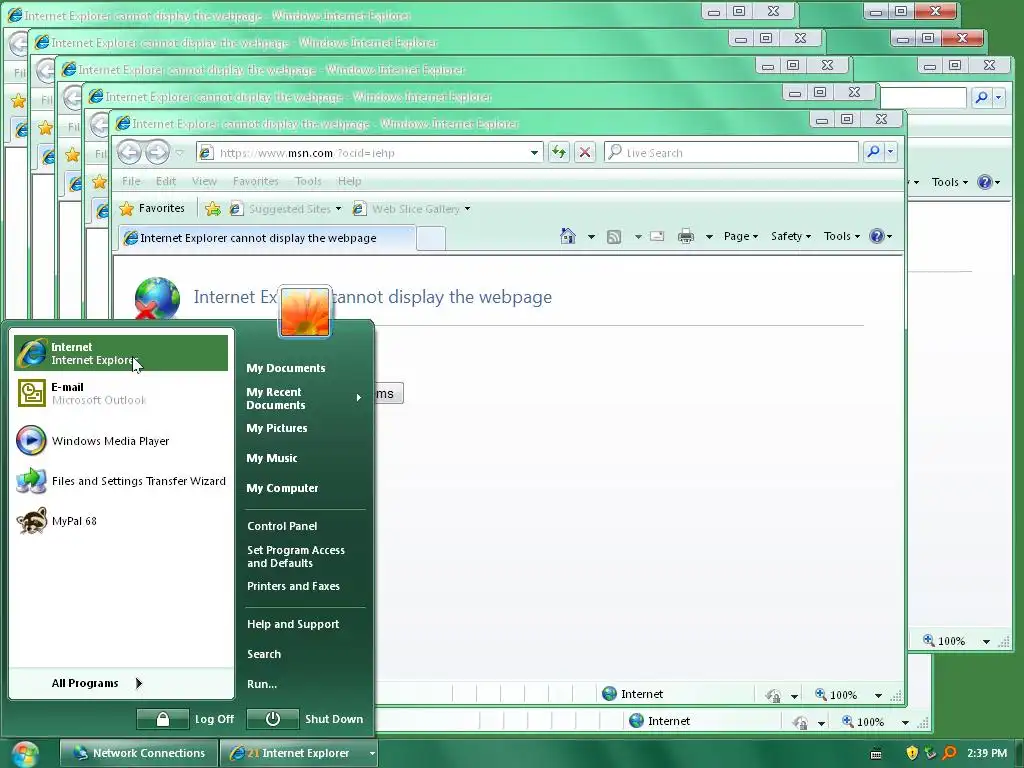
Task: Open My Music folder
Action: pyautogui.click(x=272, y=458)
